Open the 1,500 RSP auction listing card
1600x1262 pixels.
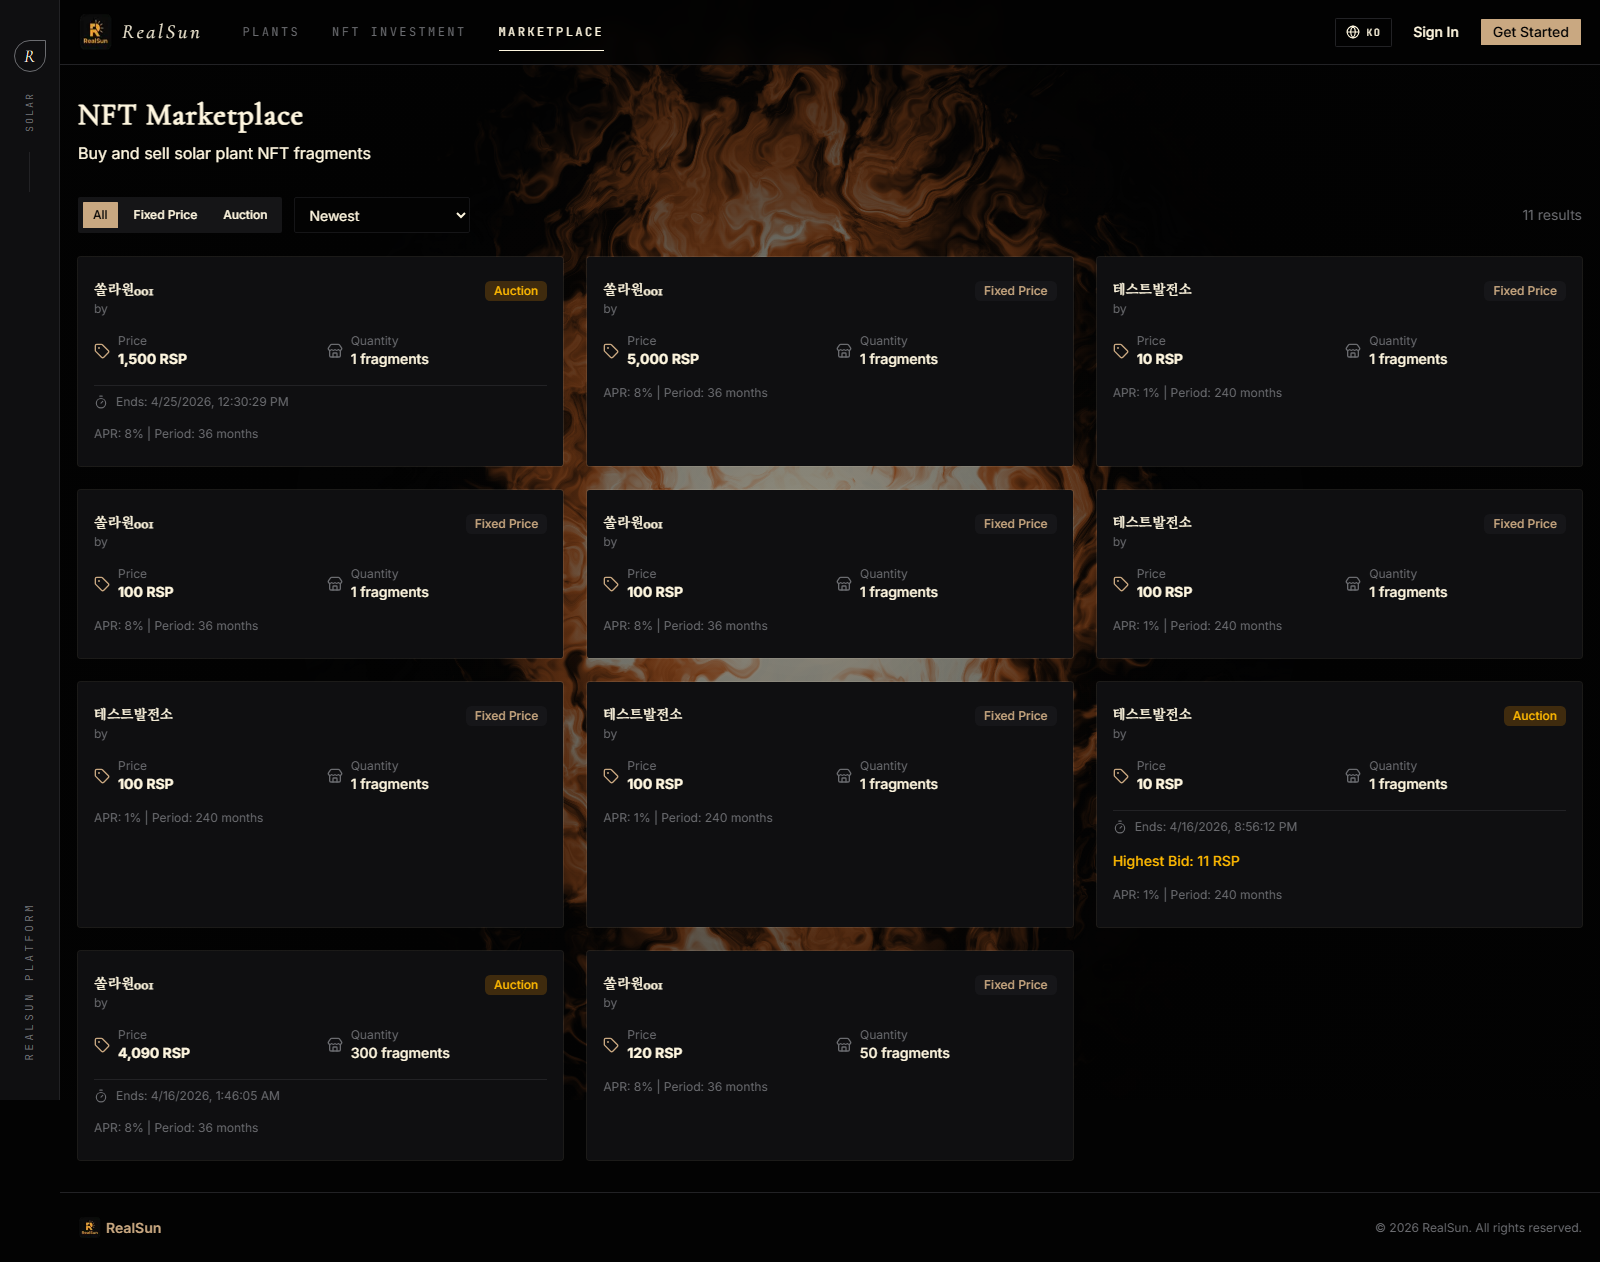[320, 362]
